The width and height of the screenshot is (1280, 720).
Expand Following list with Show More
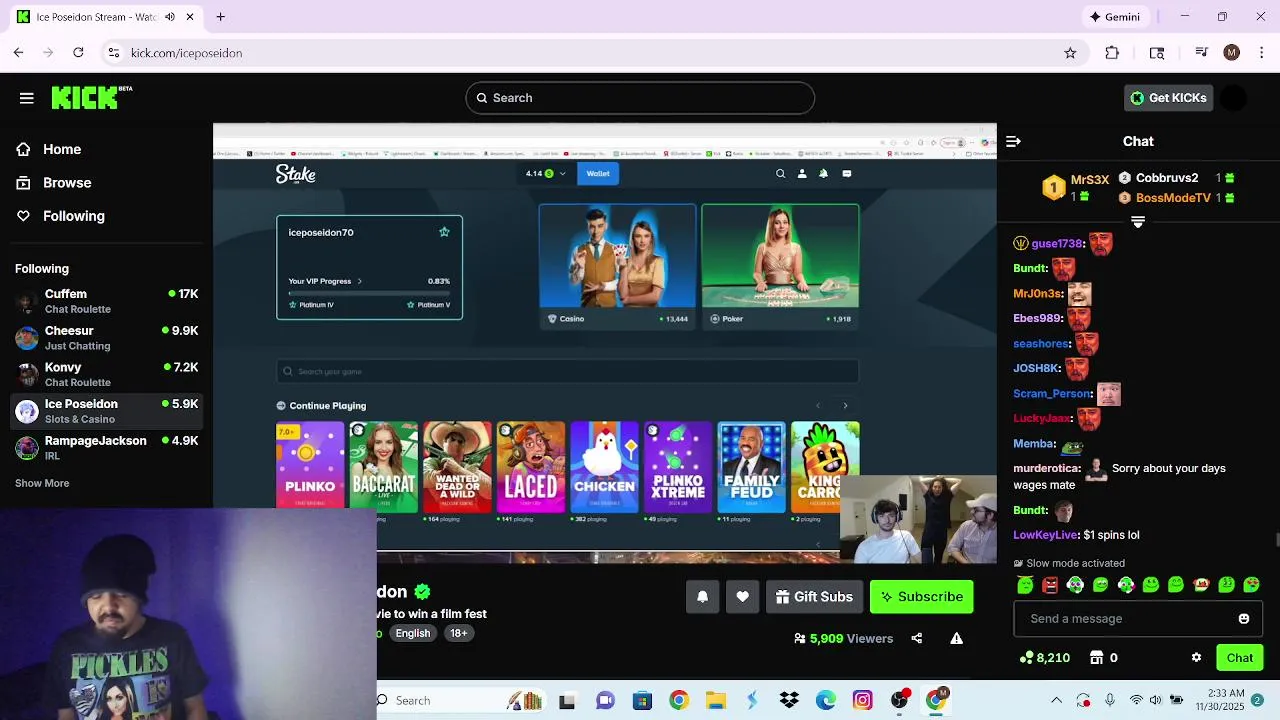[42, 483]
